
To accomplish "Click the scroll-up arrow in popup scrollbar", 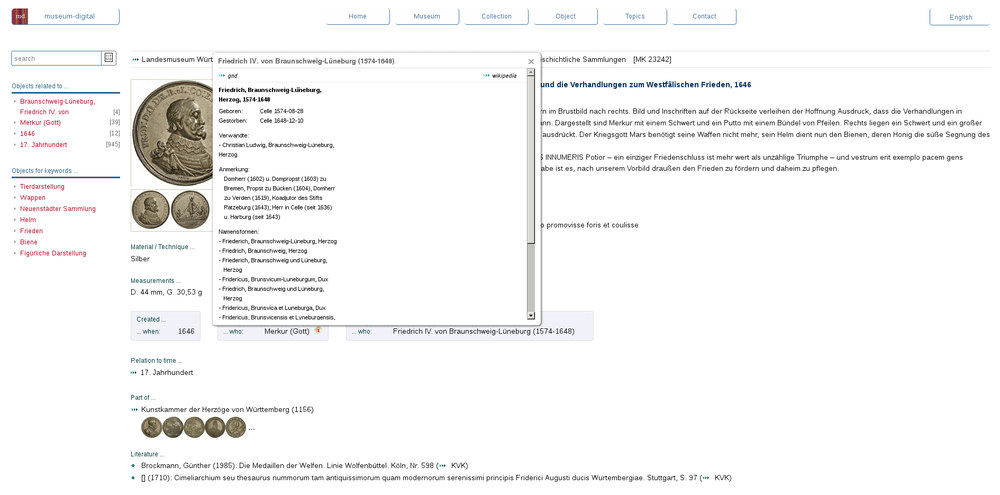I will coord(531,74).
